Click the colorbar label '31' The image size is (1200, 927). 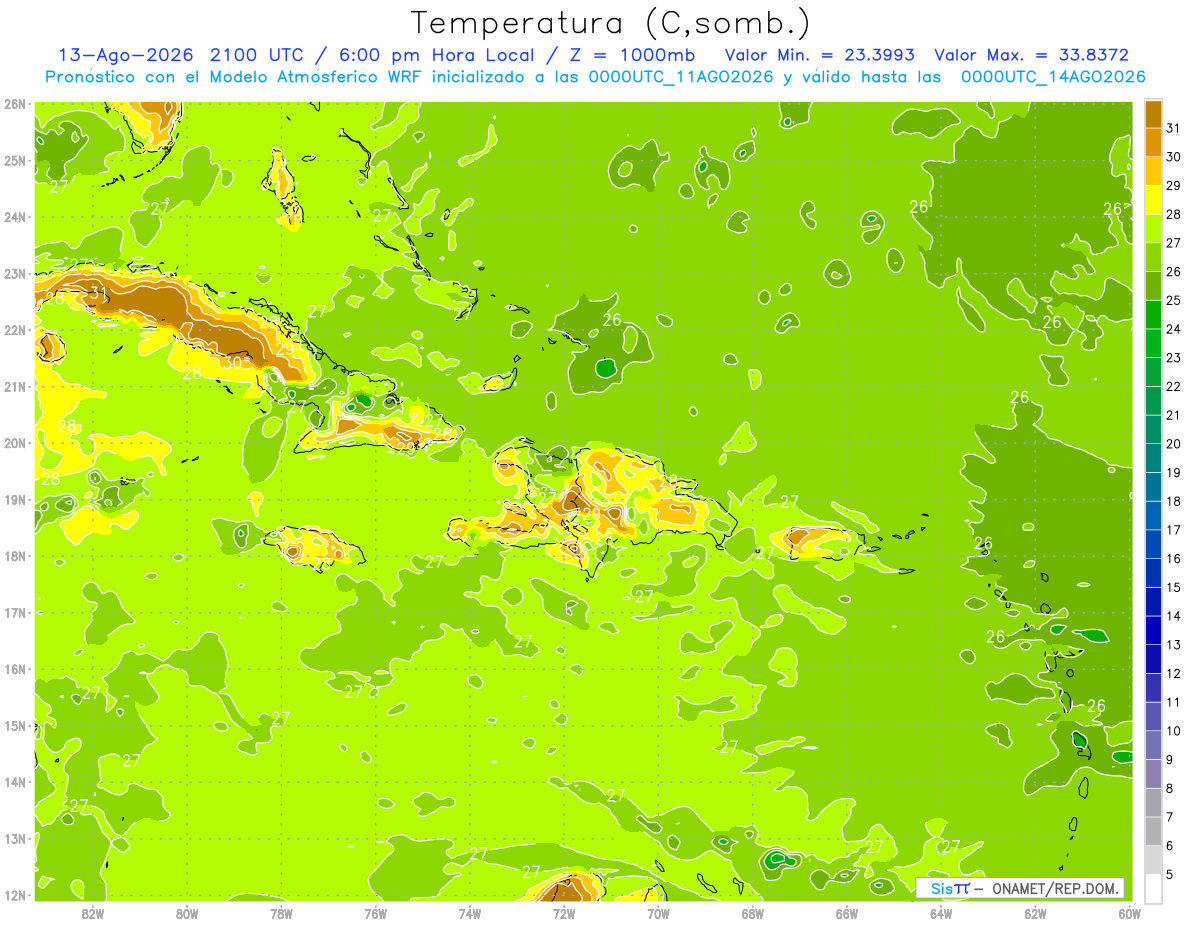click(1173, 128)
